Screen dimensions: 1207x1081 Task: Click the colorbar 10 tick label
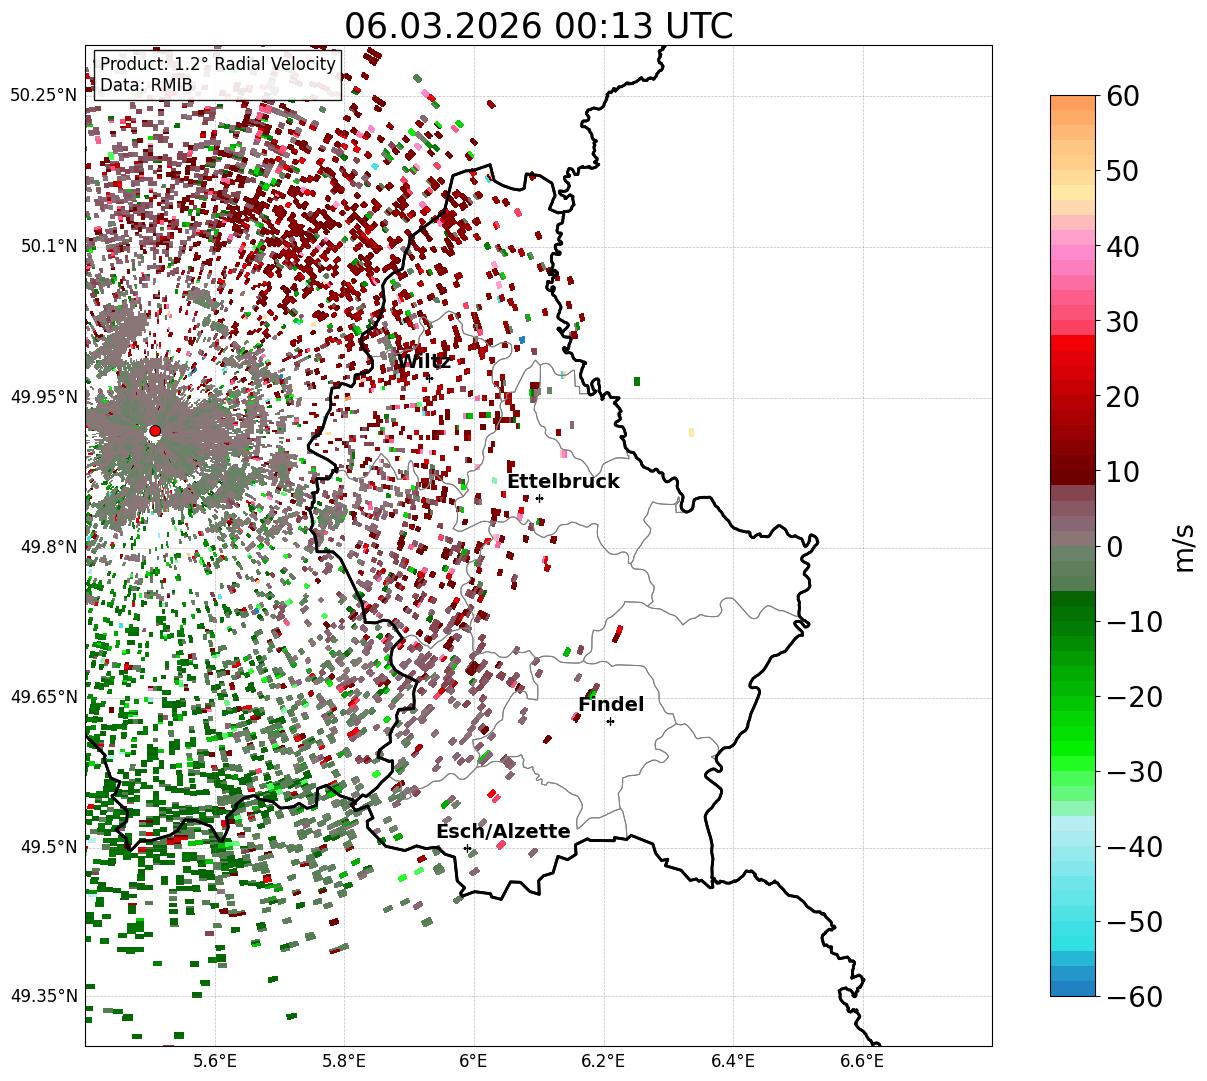coord(1123,471)
